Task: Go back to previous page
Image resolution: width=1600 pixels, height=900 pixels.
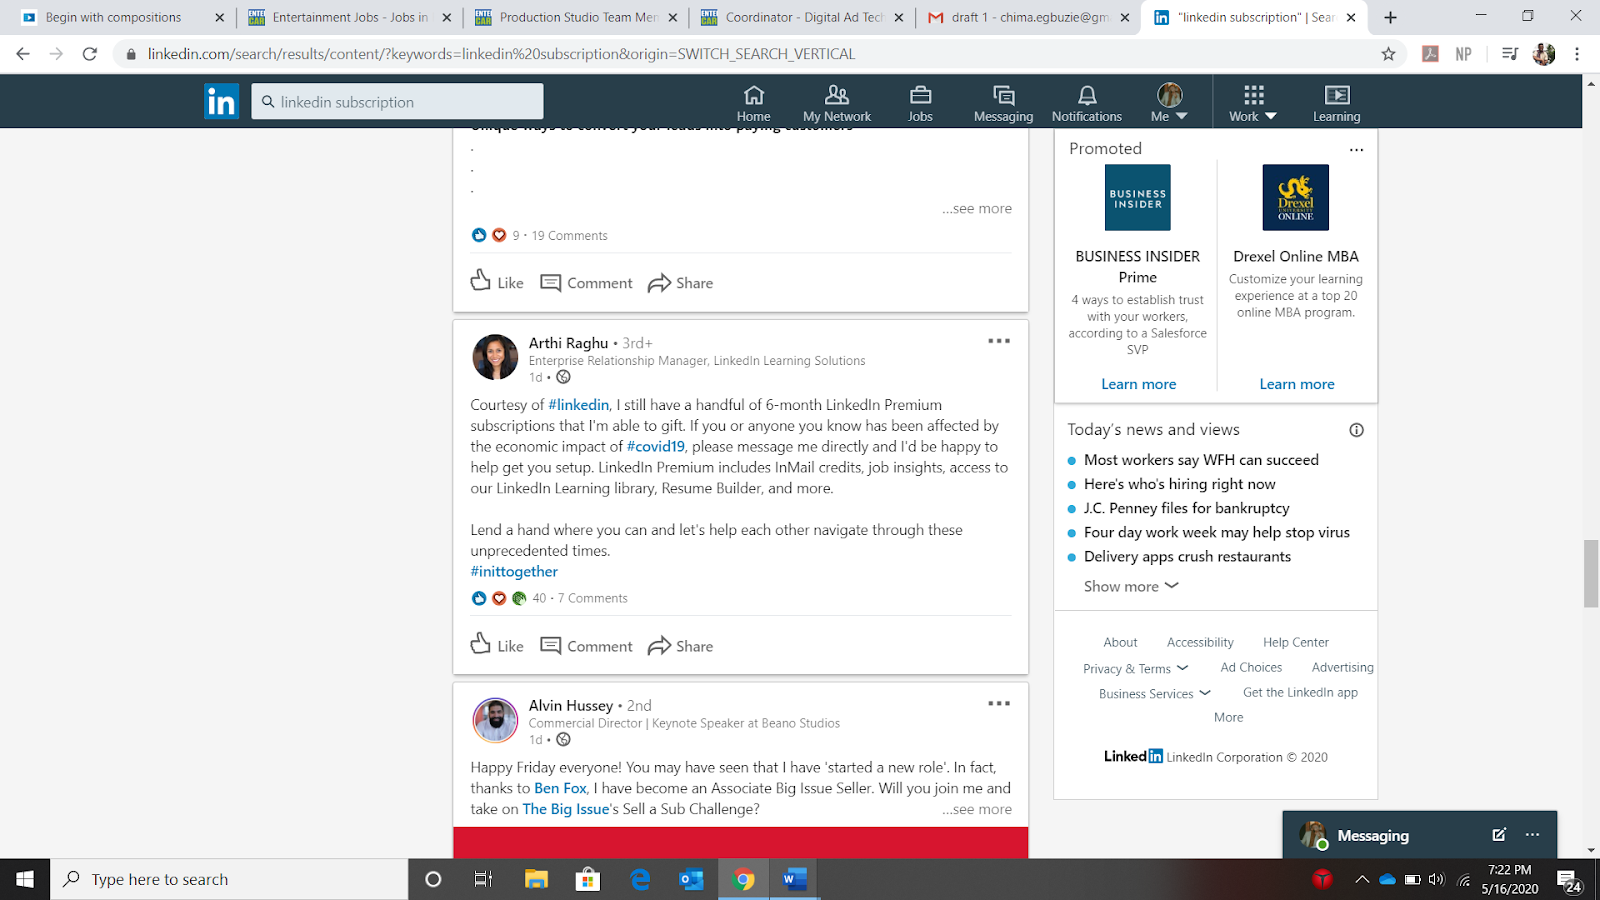Action: pyautogui.click(x=23, y=54)
